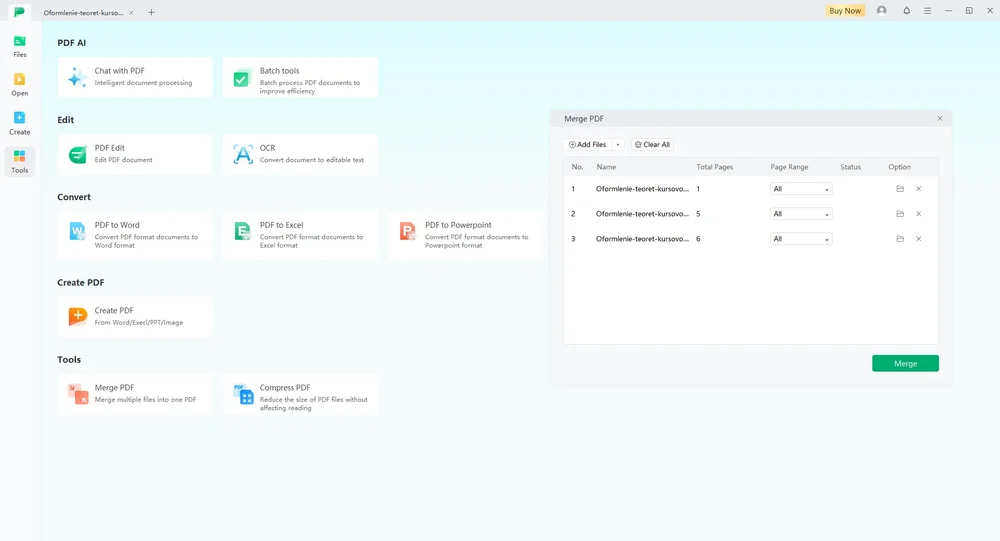Click the green app logo icon
Image resolution: width=1000 pixels, height=541 pixels.
click(x=19, y=11)
